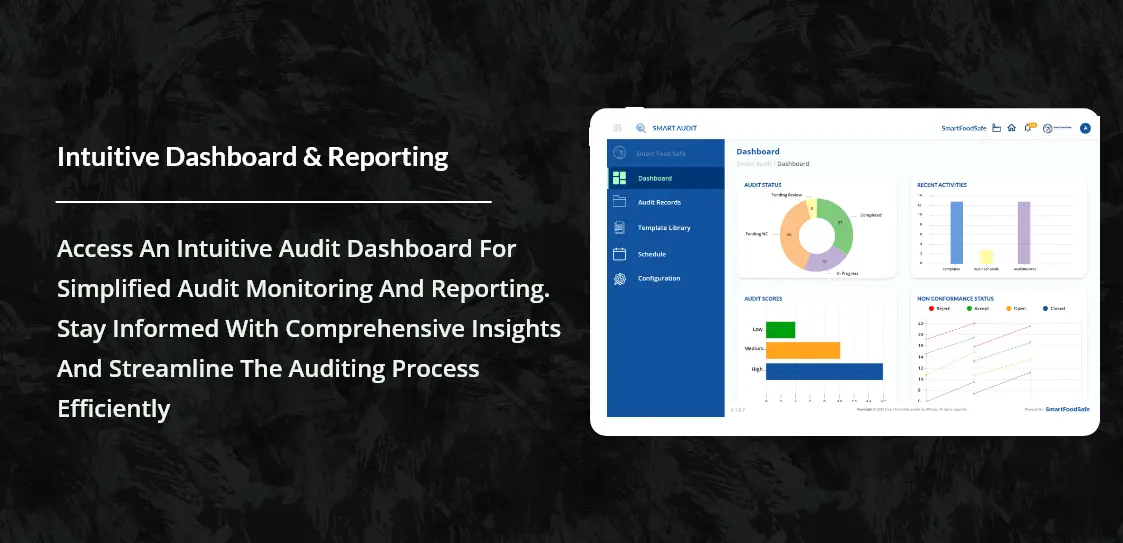Click the yellow Pending Review donut segment

811,208
